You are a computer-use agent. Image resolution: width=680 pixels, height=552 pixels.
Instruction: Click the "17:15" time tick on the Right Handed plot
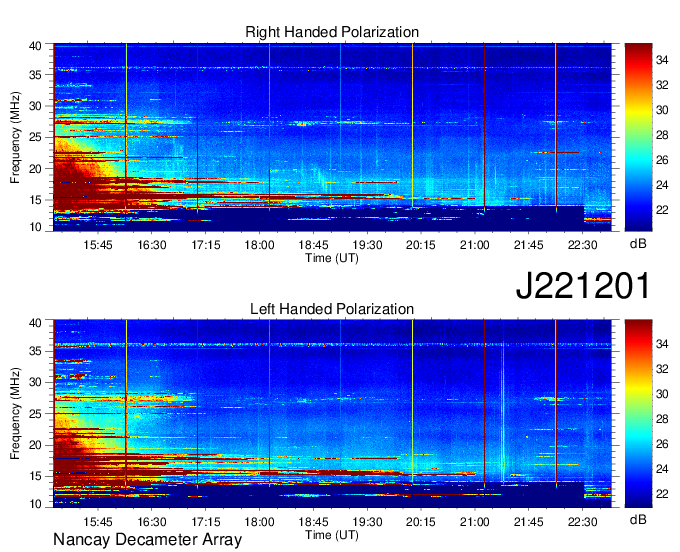coord(206,245)
